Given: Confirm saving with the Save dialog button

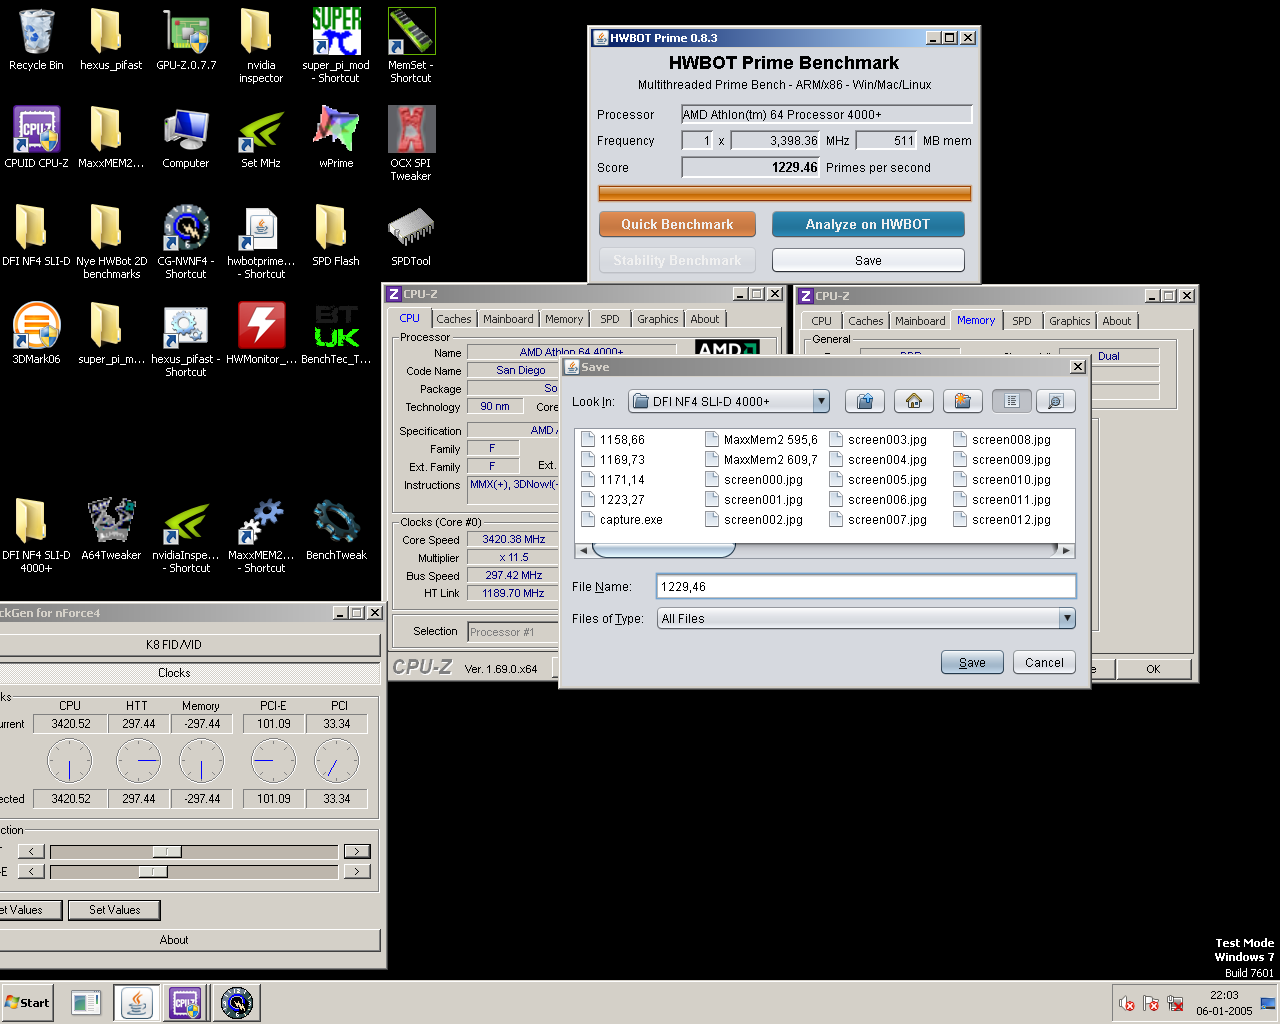Looking at the screenshot, I should [972, 662].
